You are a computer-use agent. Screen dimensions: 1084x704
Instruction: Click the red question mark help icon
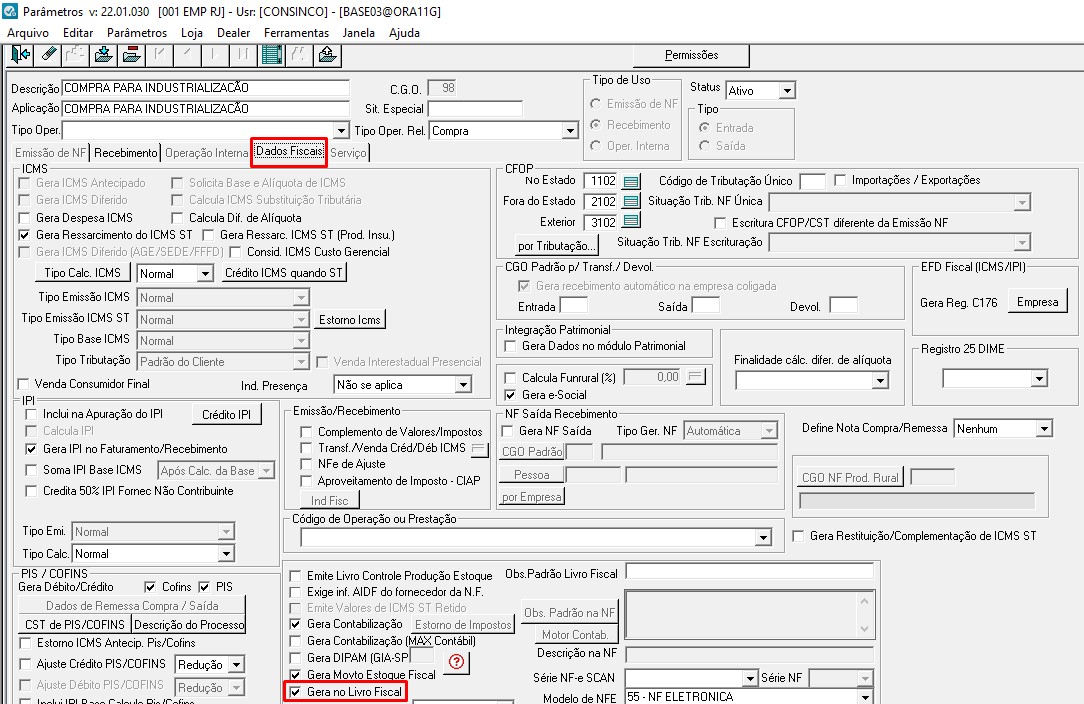click(456, 662)
